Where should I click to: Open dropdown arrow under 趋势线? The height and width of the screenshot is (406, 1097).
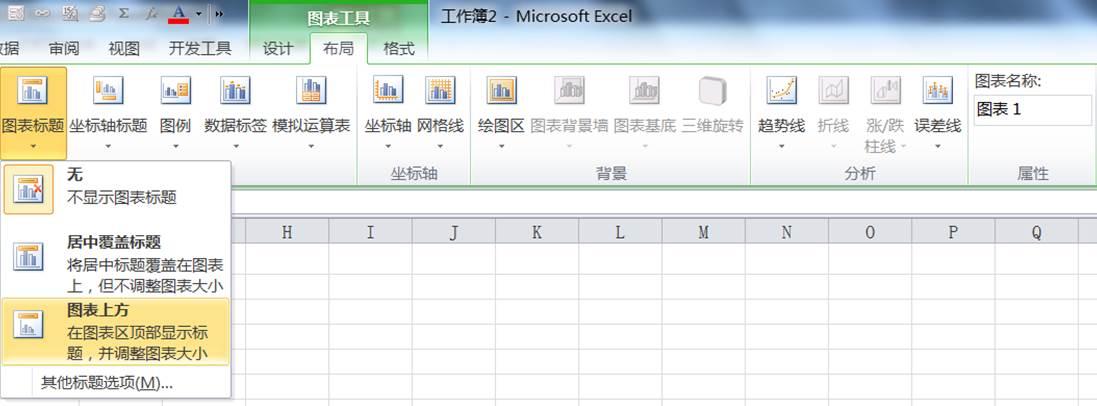pyautogui.click(x=781, y=146)
